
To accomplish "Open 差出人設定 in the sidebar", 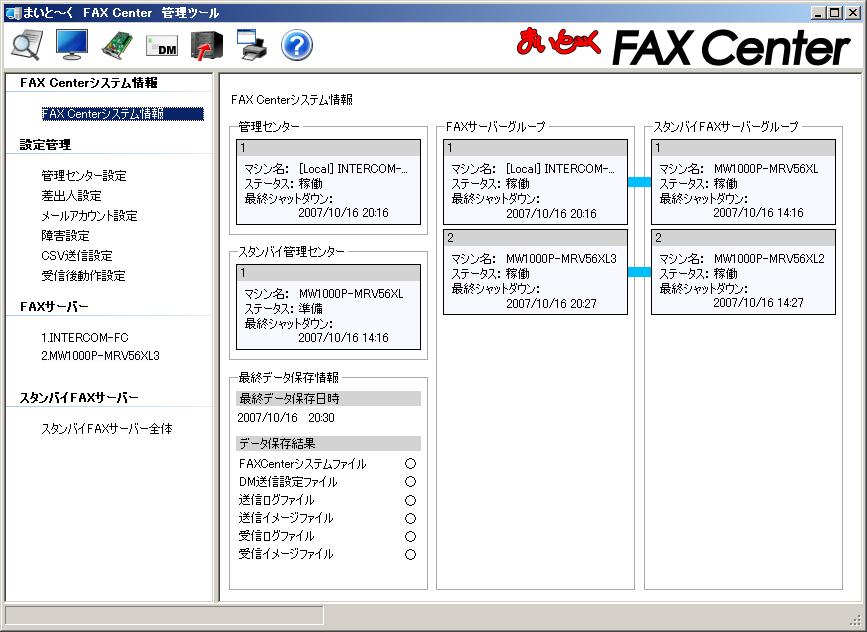I will (71, 196).
